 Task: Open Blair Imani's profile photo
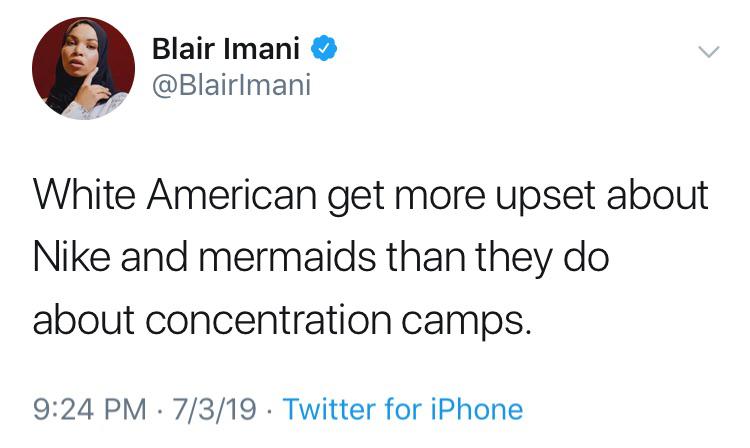(x=83, y=68)
